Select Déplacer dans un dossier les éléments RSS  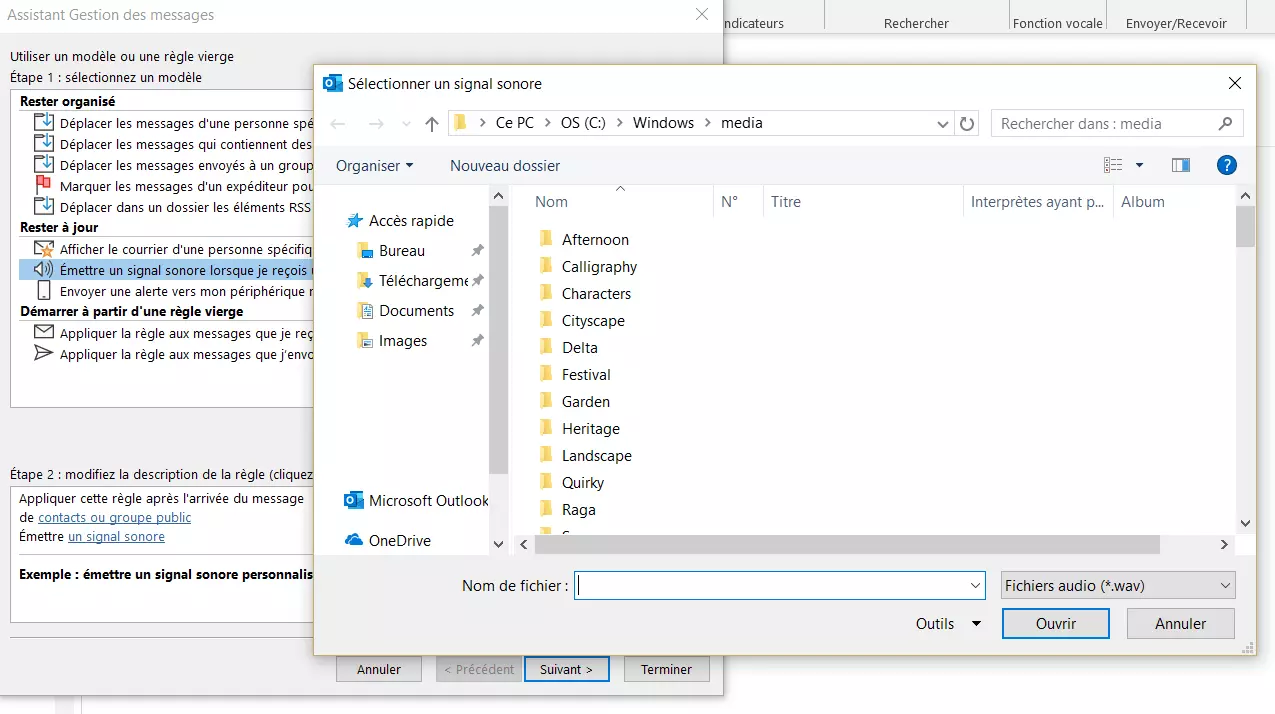pos(173,207)
